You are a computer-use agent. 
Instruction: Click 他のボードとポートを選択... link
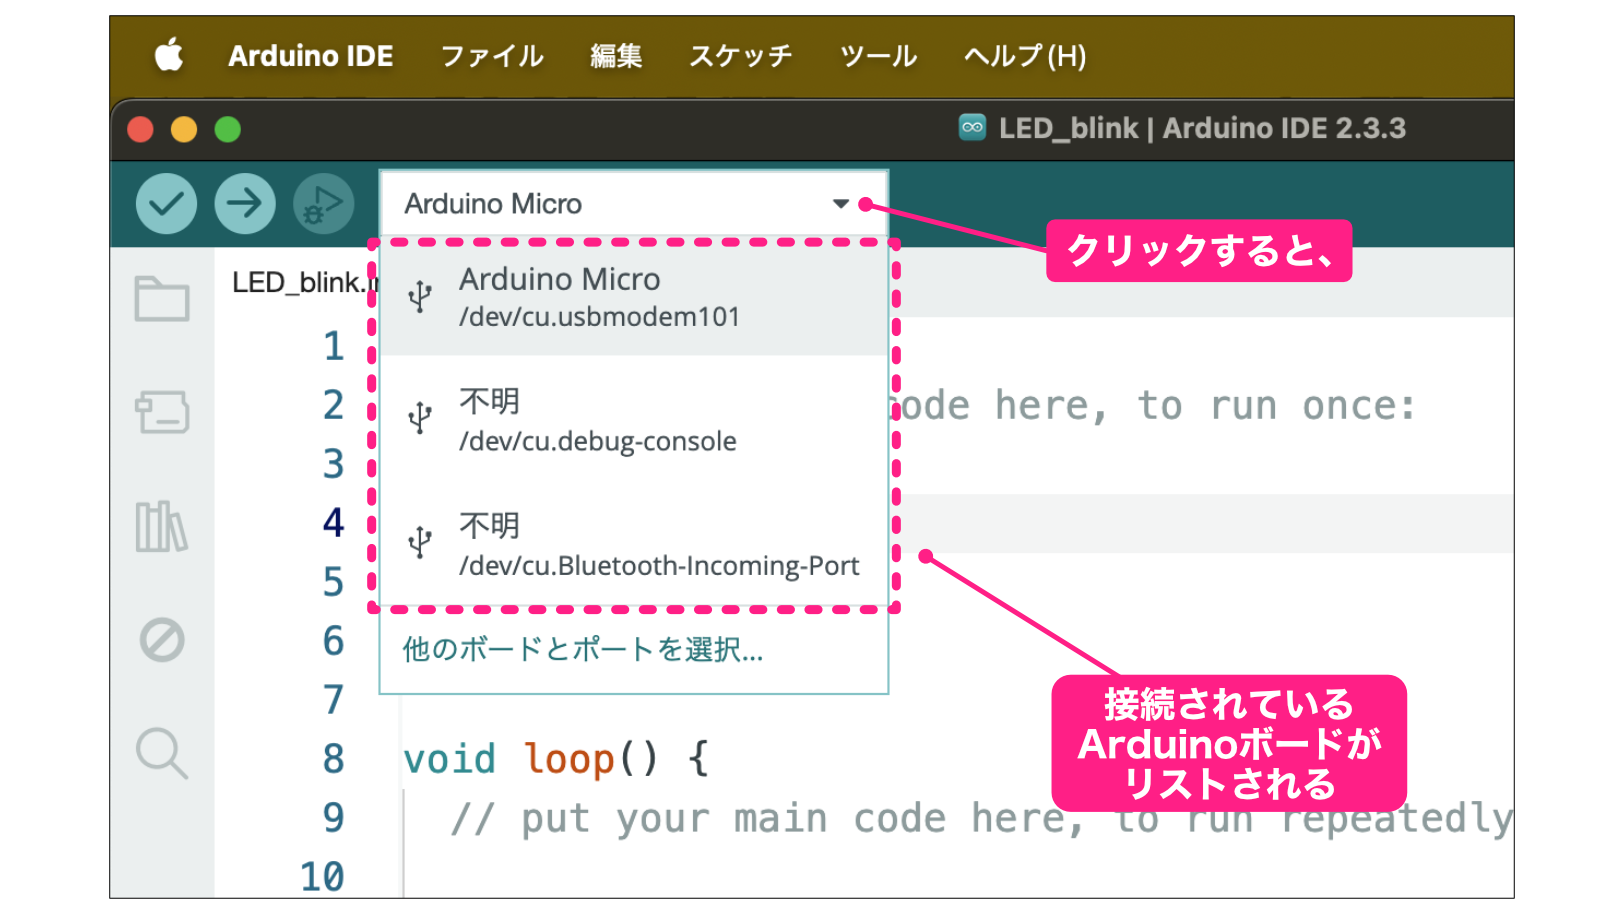coord(583,650)
